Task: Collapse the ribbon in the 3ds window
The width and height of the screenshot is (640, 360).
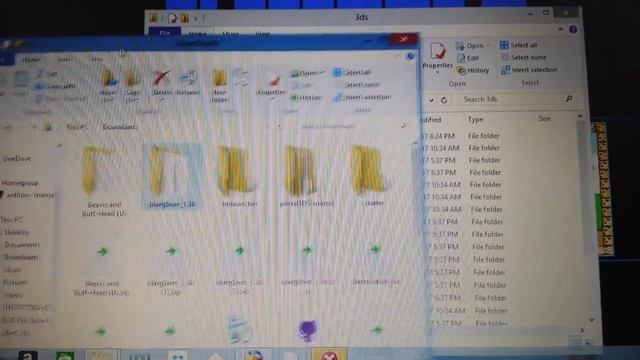Action: (560, 29)
